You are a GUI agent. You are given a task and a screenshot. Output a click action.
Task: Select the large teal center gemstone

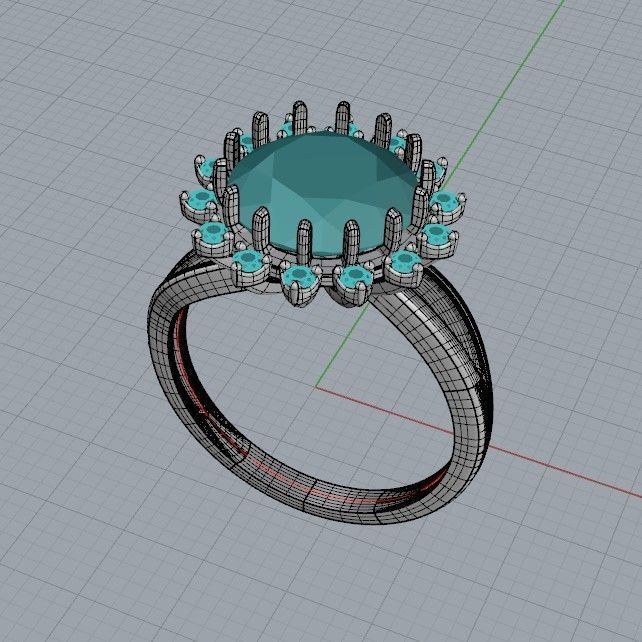[323, 192]
